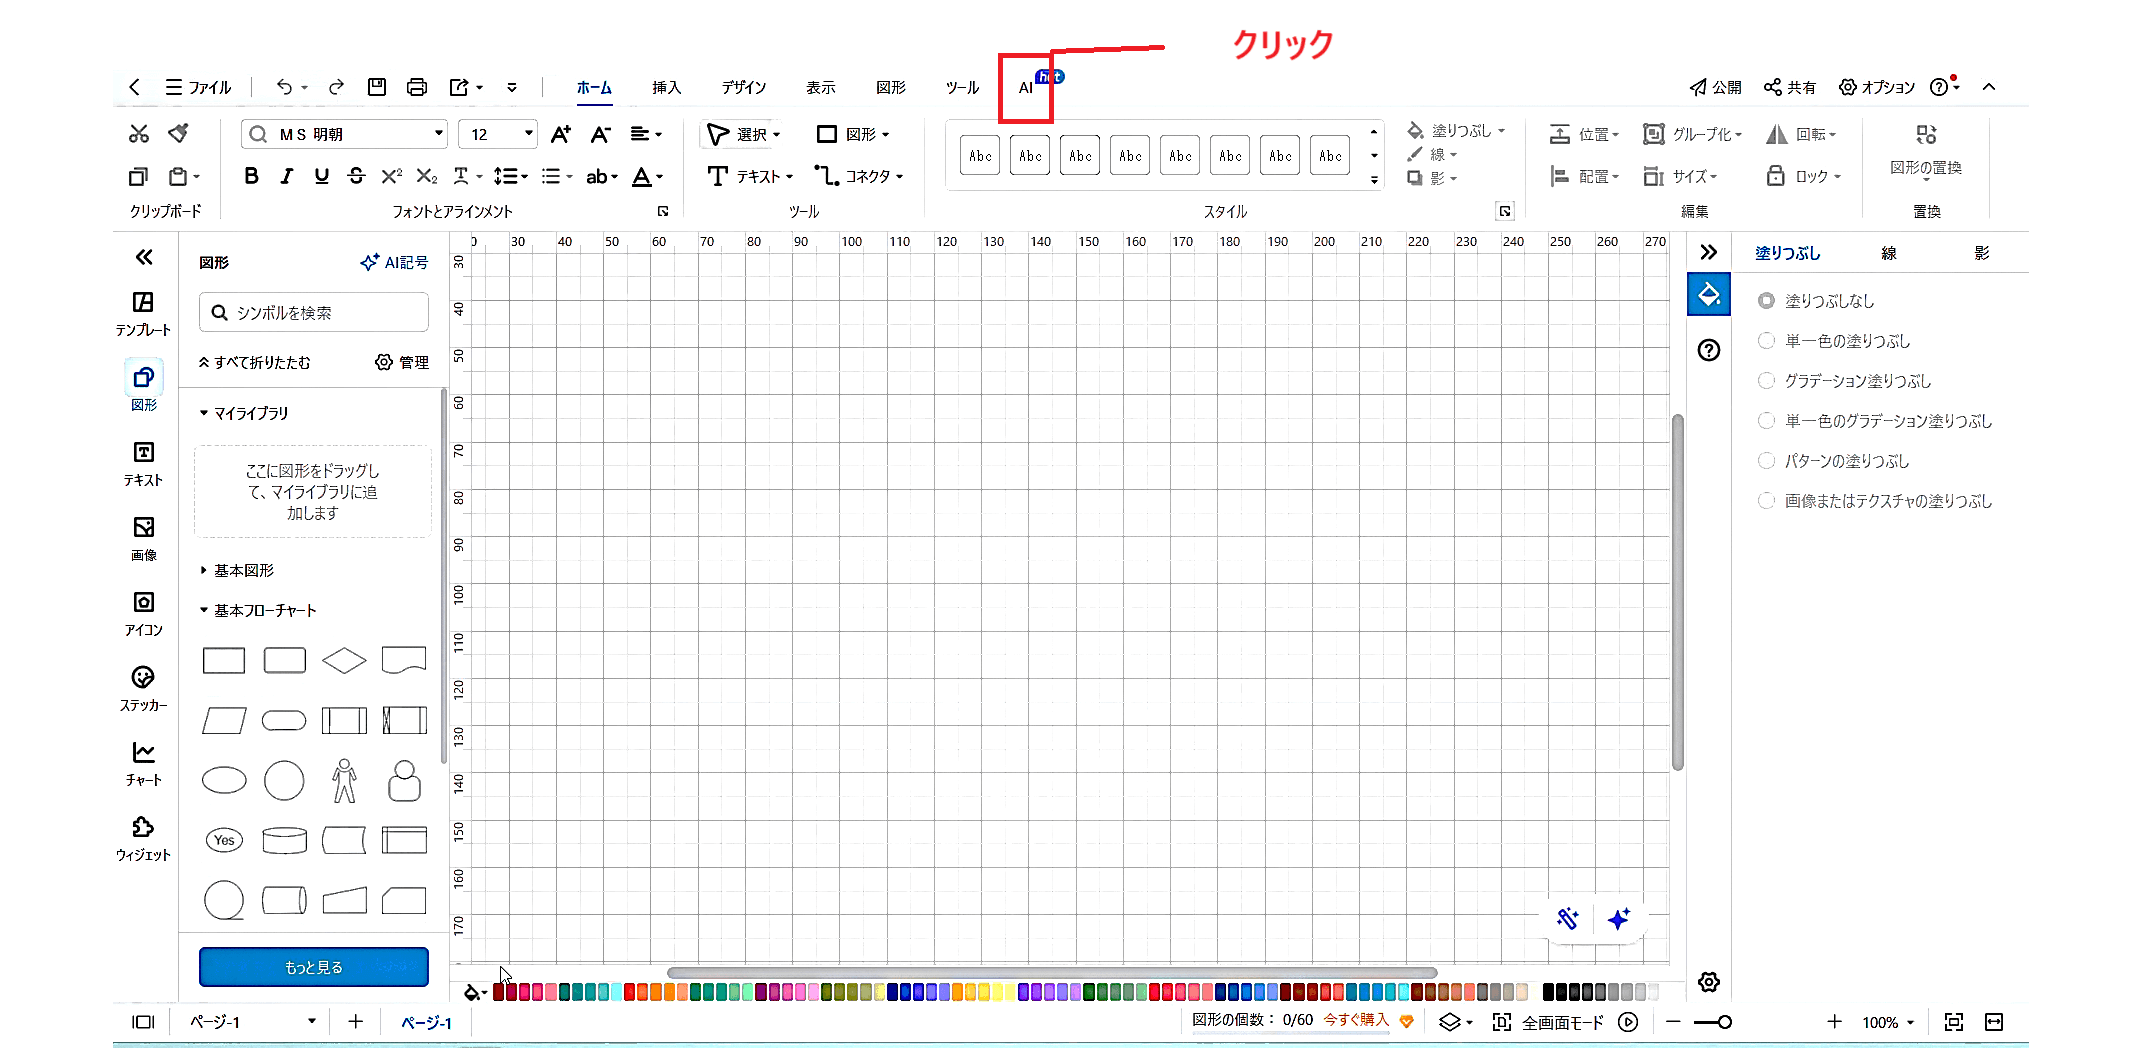Open the Design ribbon tab

(744, 88)
